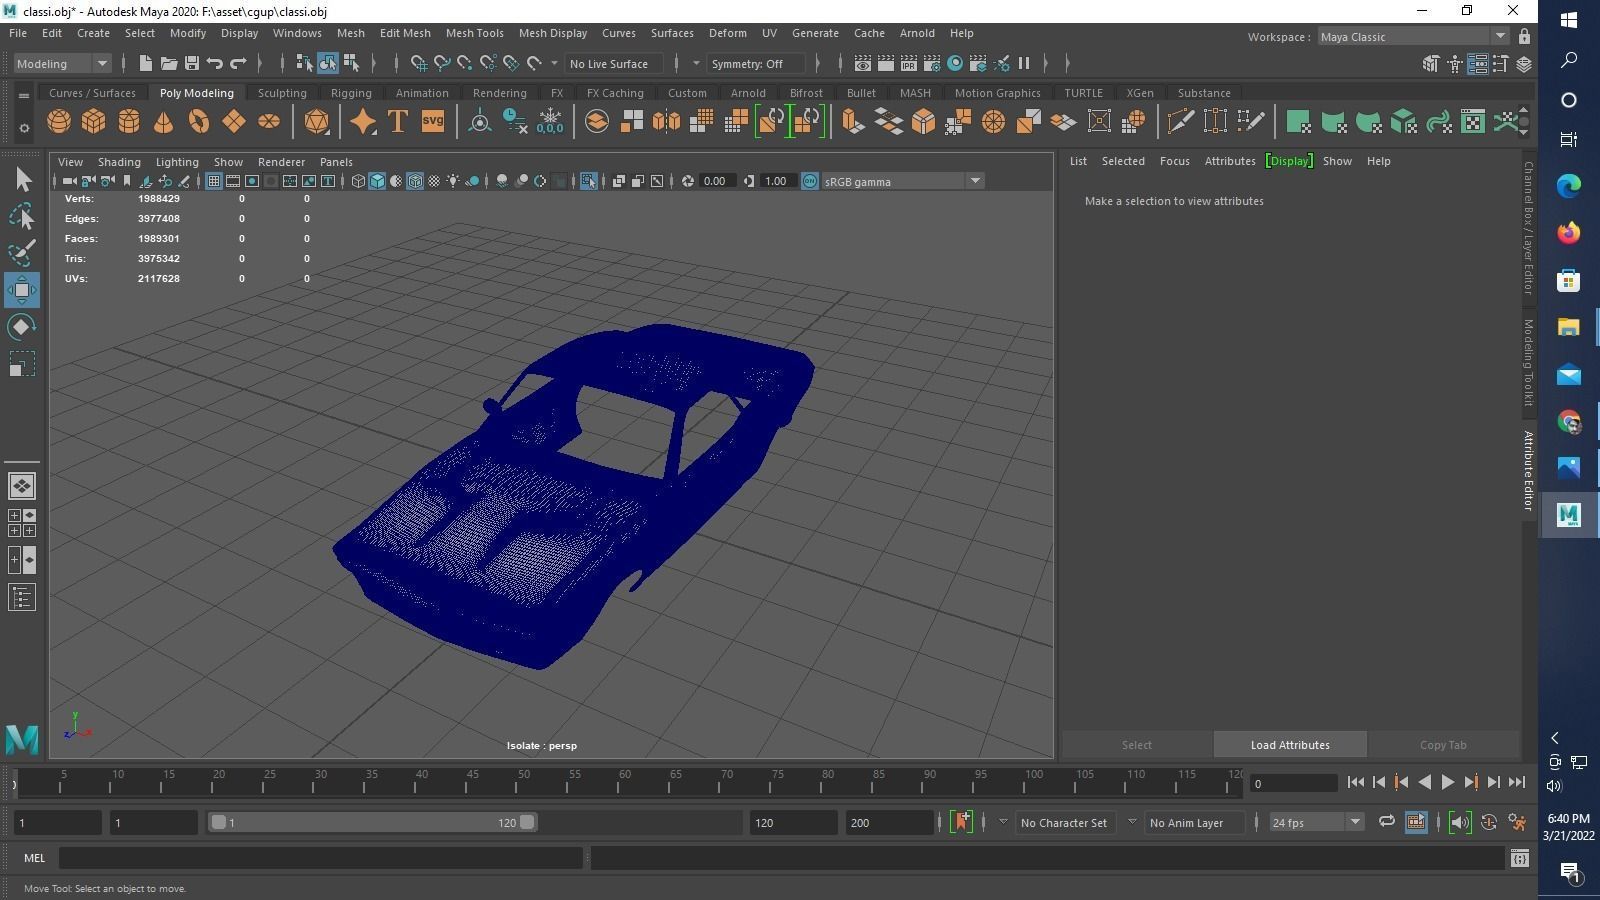Toggle the loop playback mode icon
The height and width of the screenshot is (900, 1600).
(1386, 822)
